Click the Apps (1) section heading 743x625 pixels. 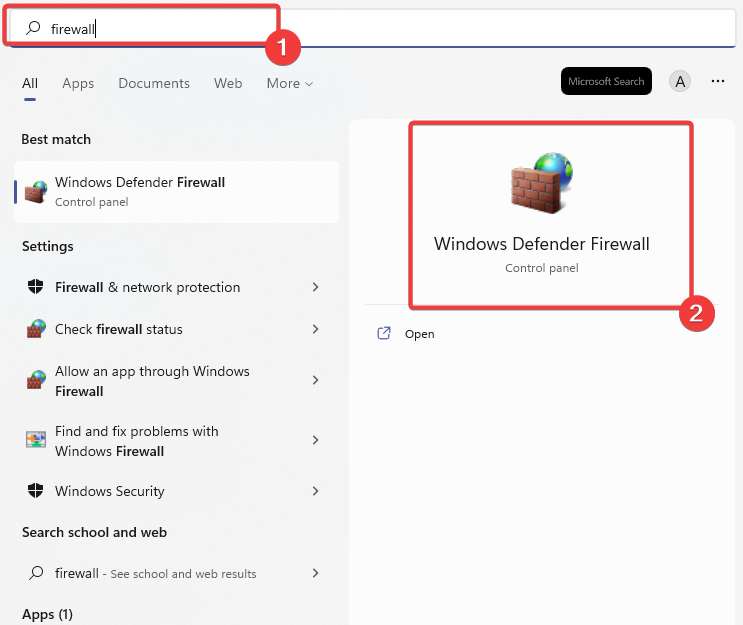point(47,615)
